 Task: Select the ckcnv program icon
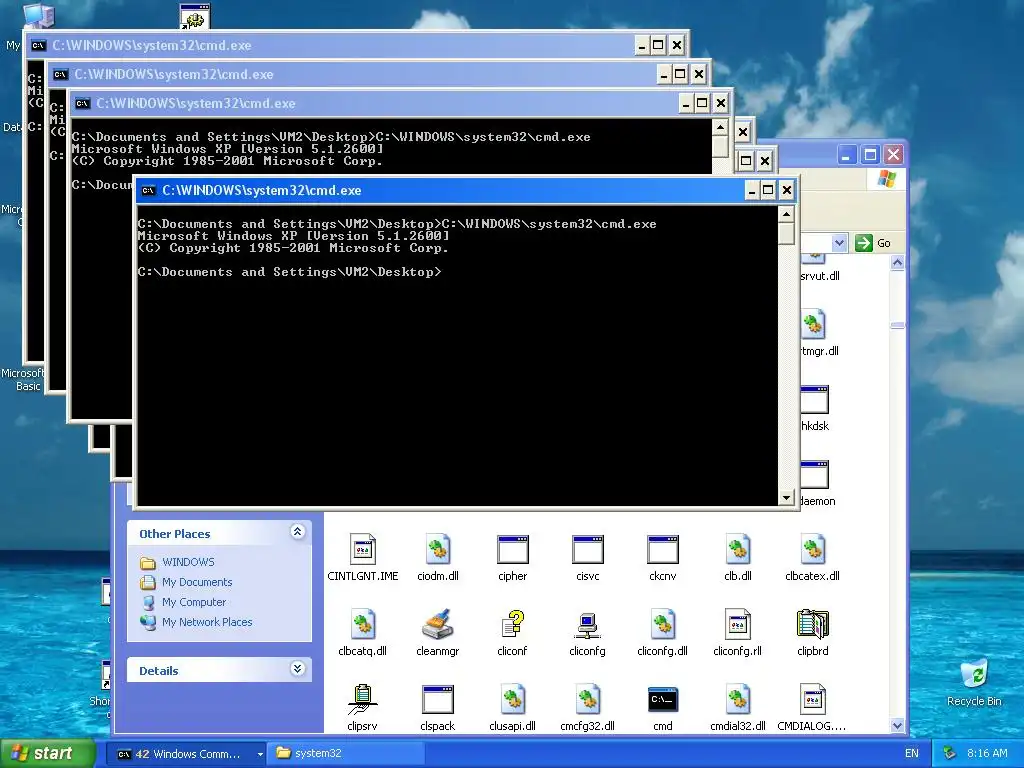point(663,549)
